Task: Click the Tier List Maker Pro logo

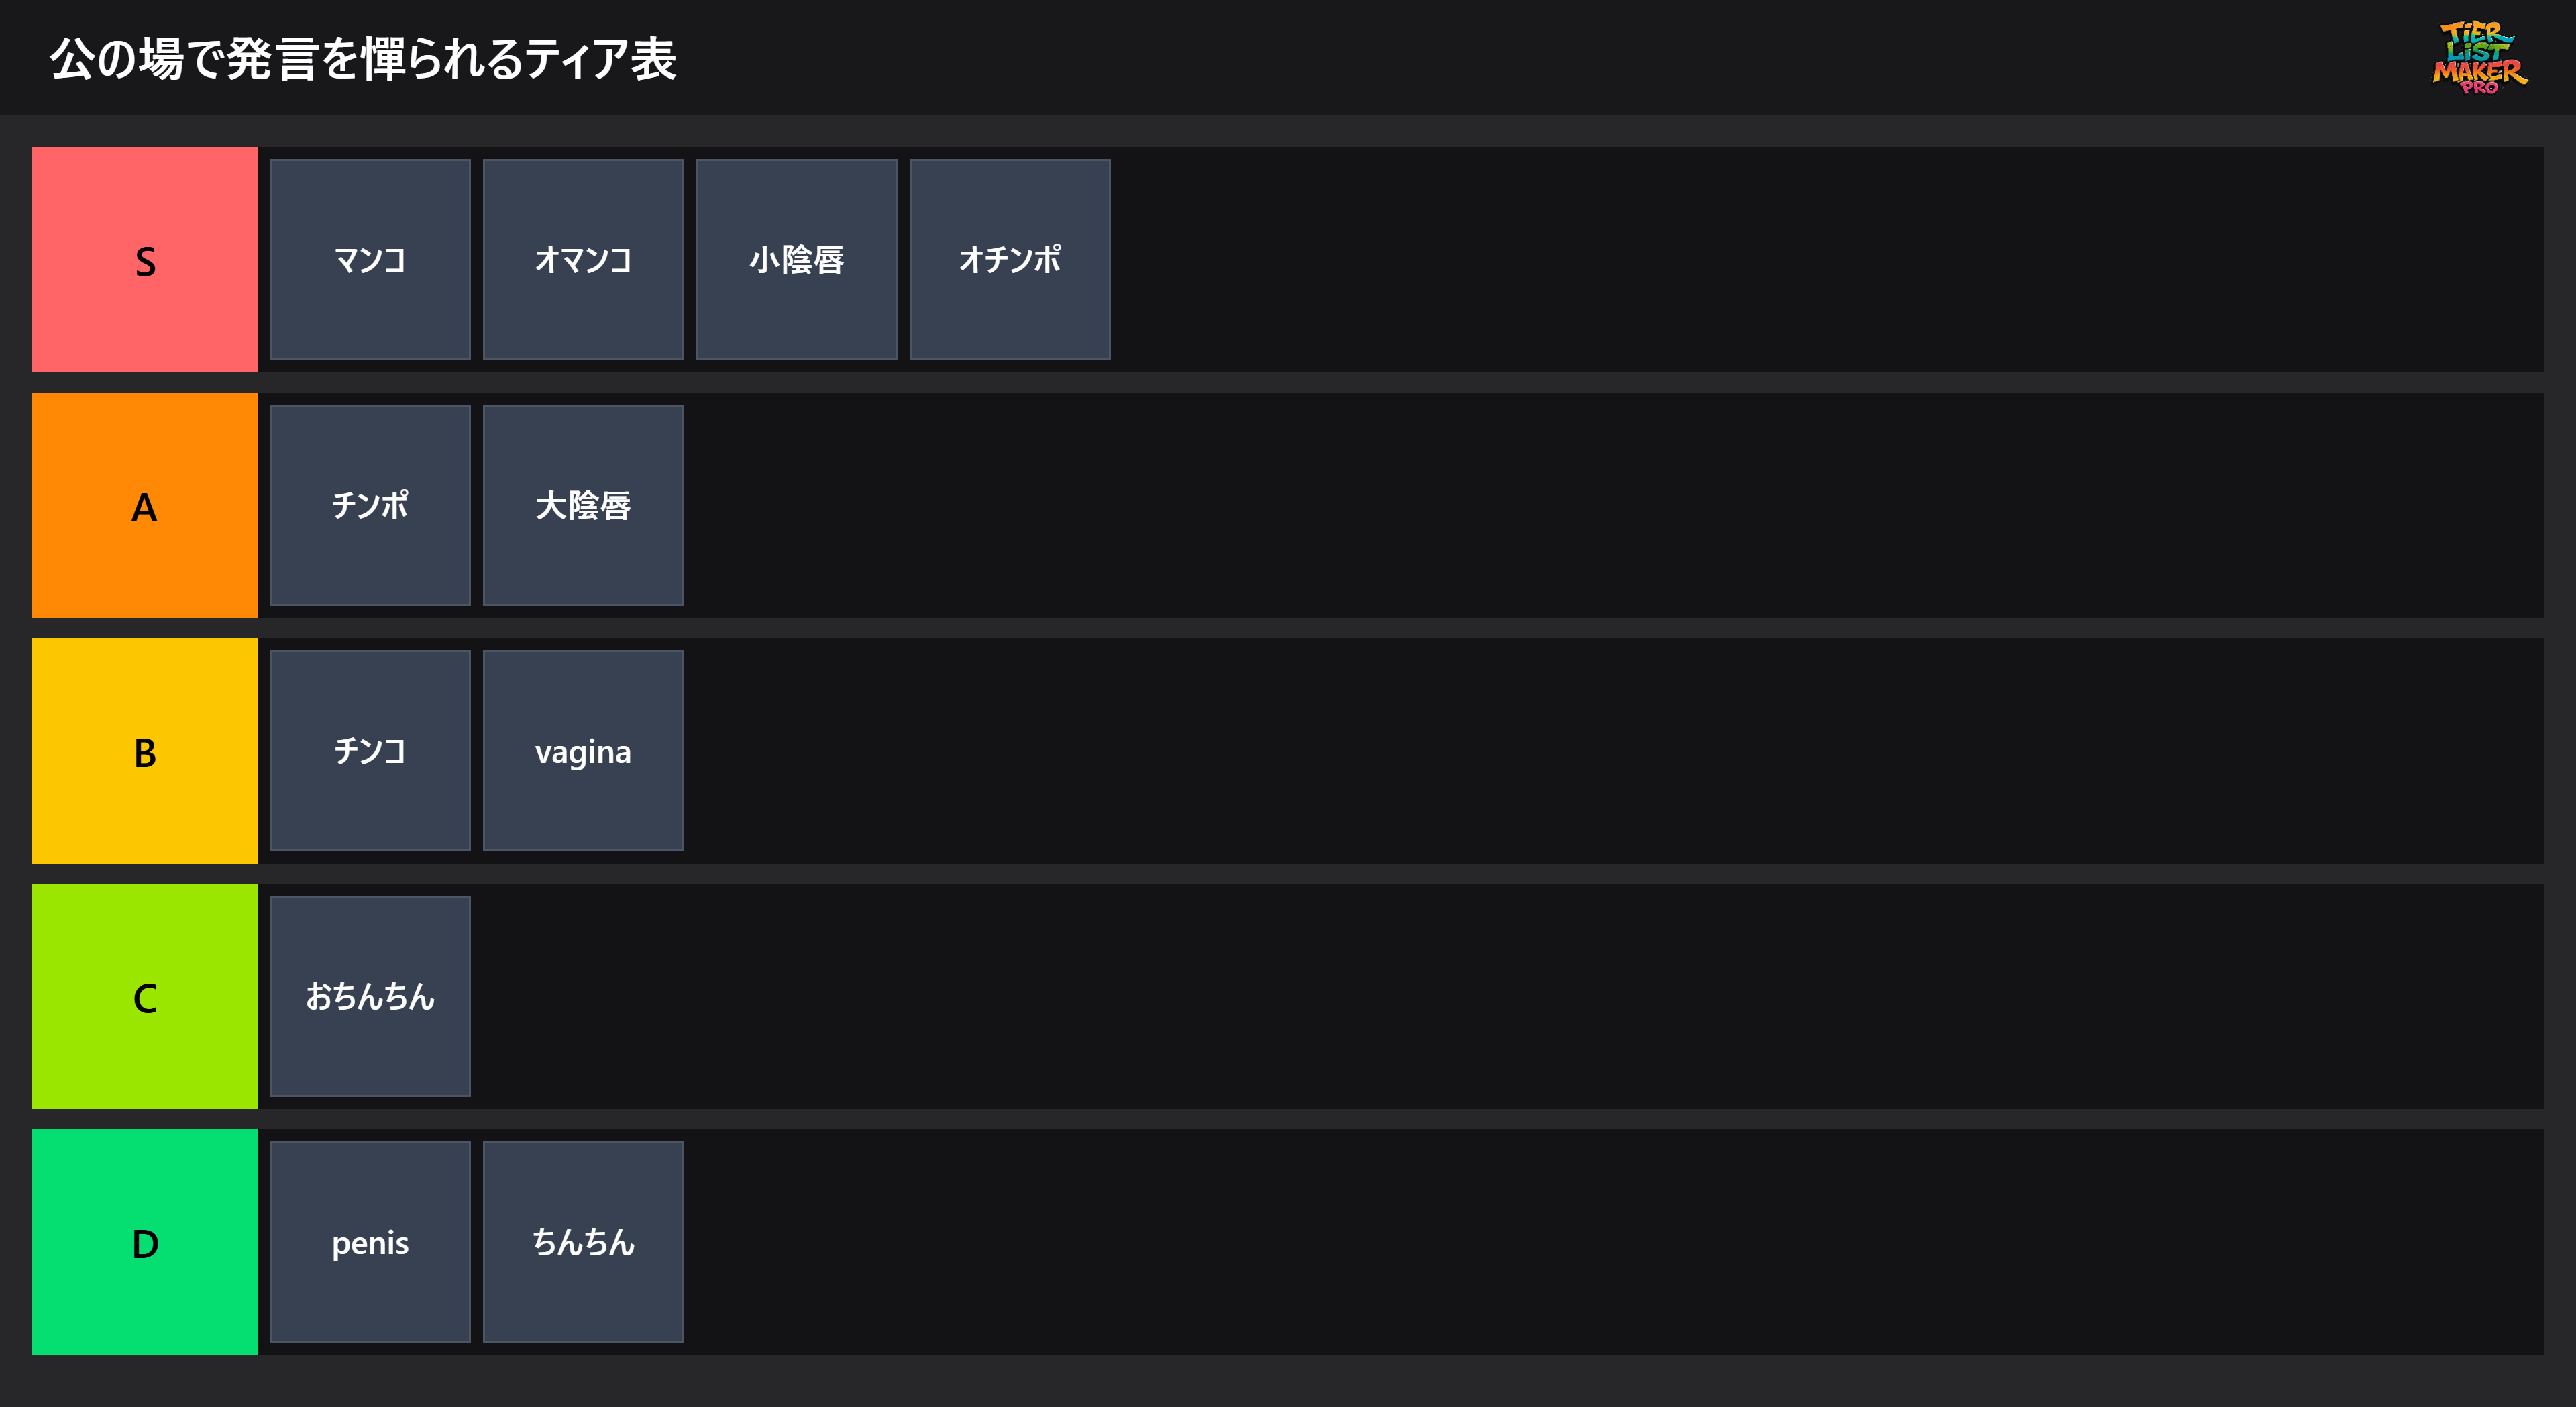Action: [2478, 58]
